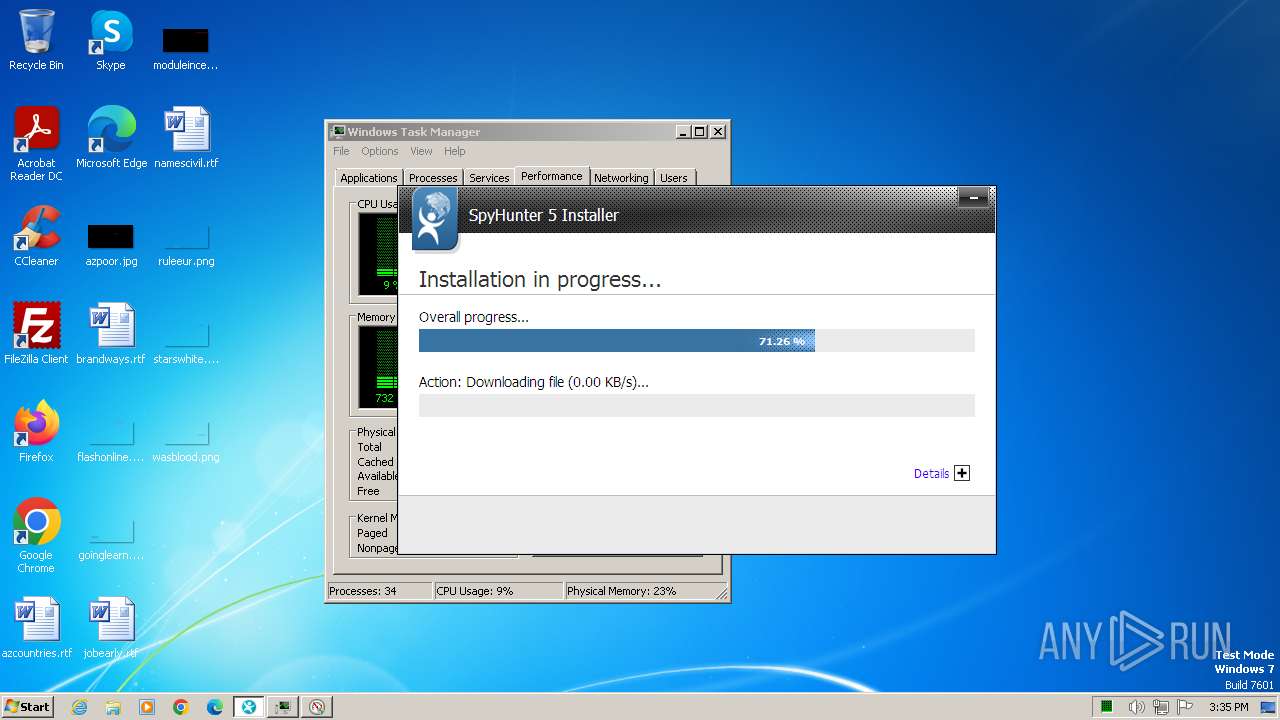Click 'Processes: 34' in the status bar
Image resolution: width=1280 pixels, height=720 pixels.
click(x=362, y=591)
